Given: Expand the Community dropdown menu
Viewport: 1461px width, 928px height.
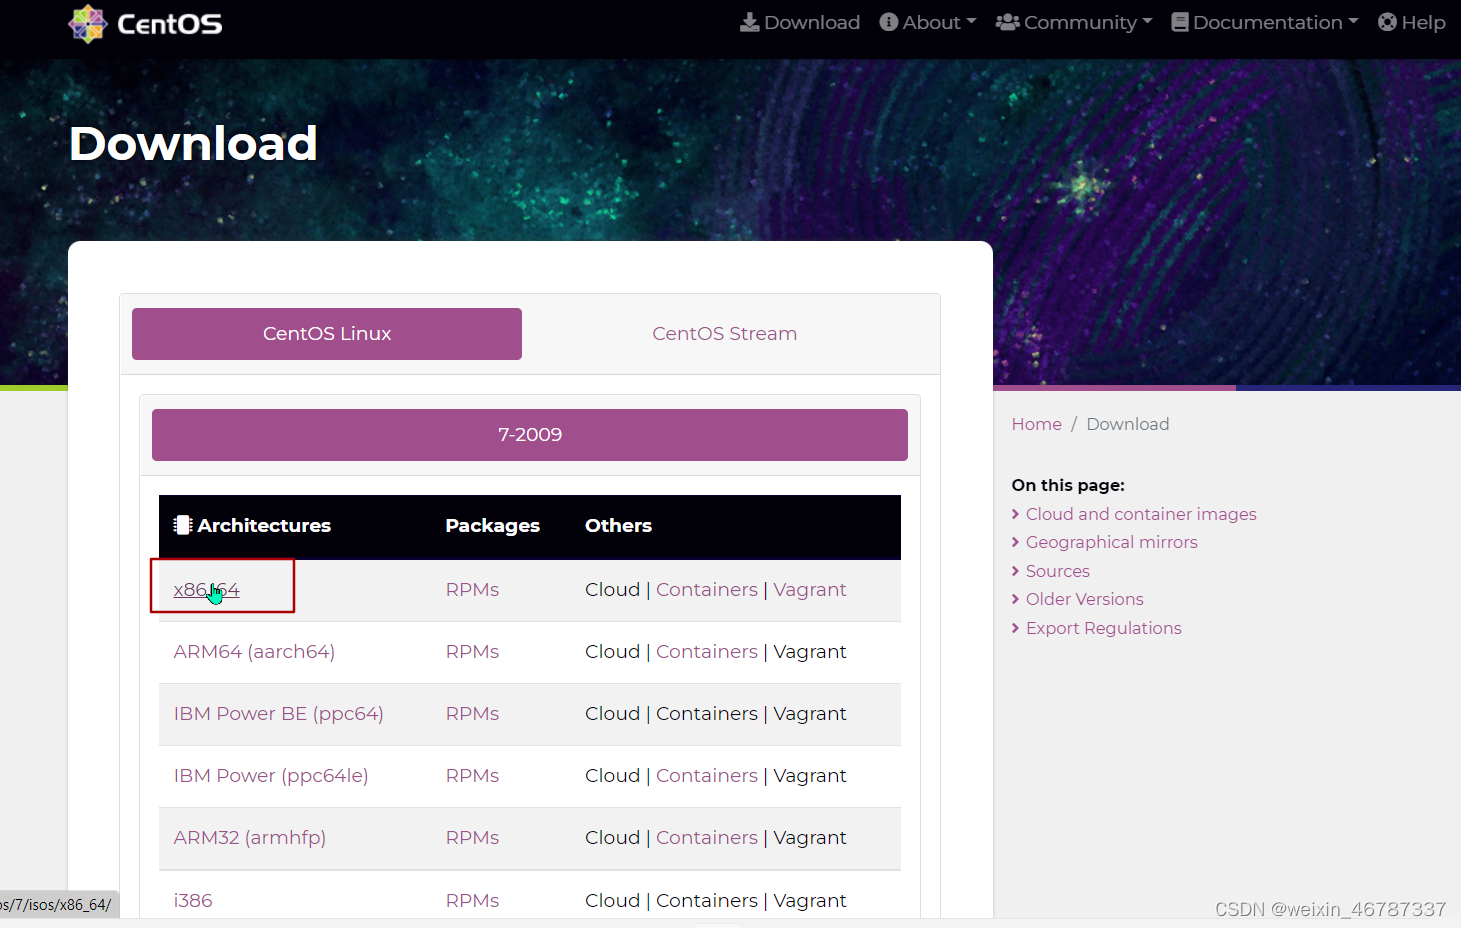Looking at the screenshot, I should click(x=1074, y=22).
